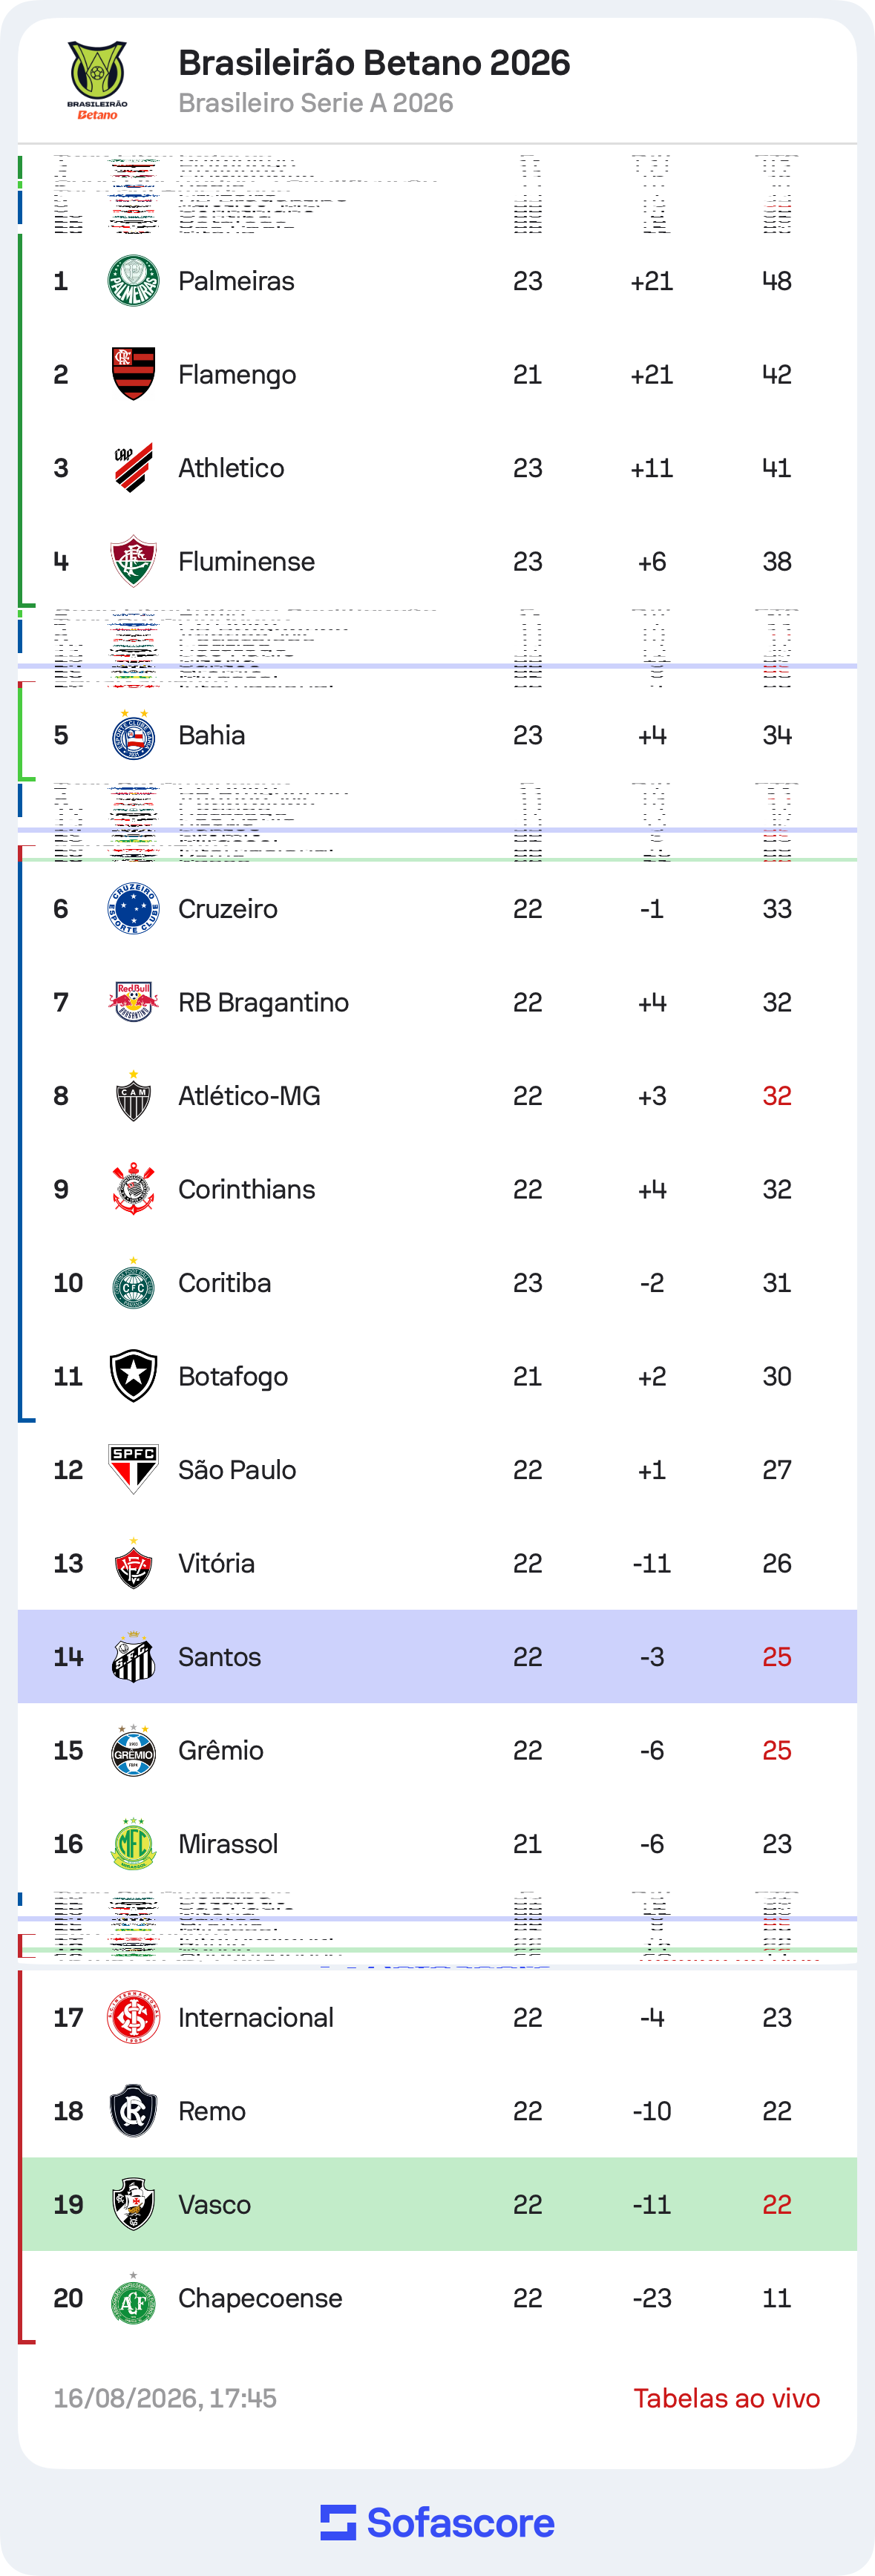Screen dimensions: 875x2576
Task: Open the Internacional team name
Action: click(x=256, y=2017)
